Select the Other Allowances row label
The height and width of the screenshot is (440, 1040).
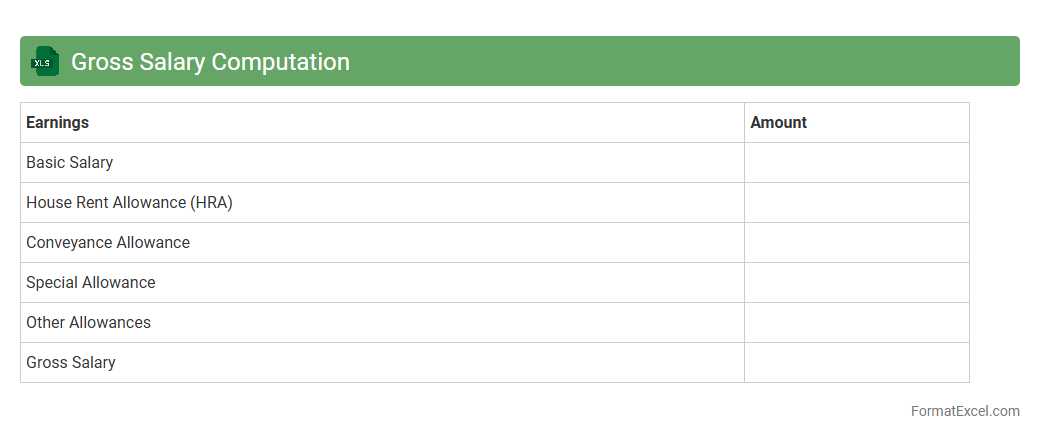tap(88, 323)
